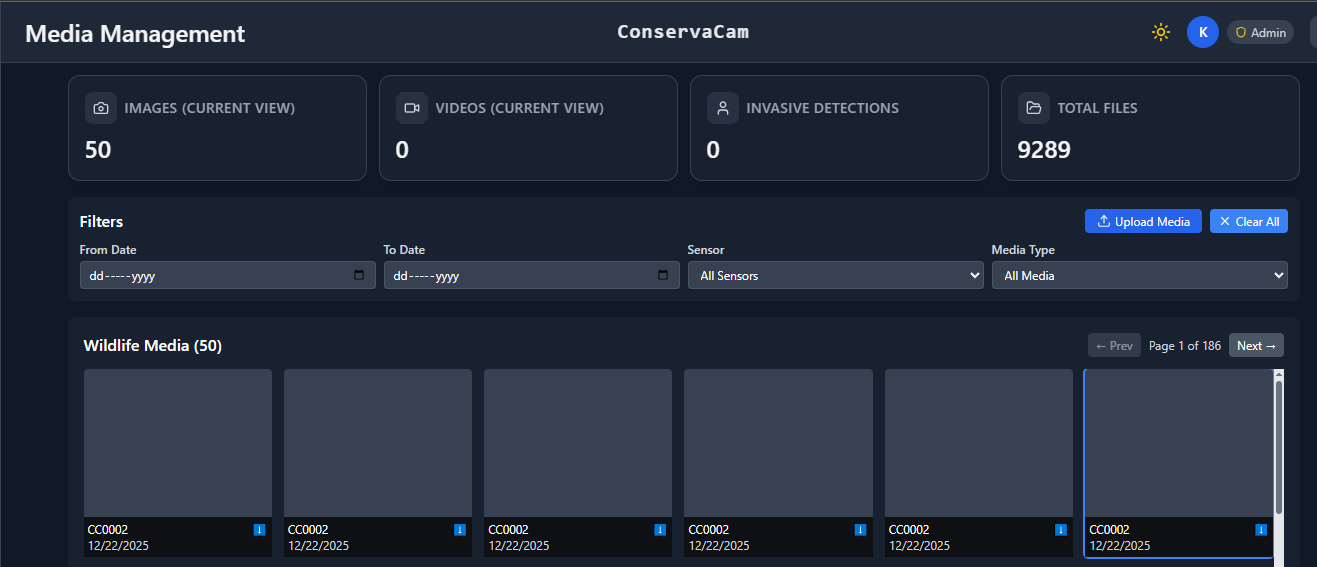Viewport: 1317px width, 567px height.
Task: Open the second wildlife media thumbnail
Action: click(x=377, y=443)
